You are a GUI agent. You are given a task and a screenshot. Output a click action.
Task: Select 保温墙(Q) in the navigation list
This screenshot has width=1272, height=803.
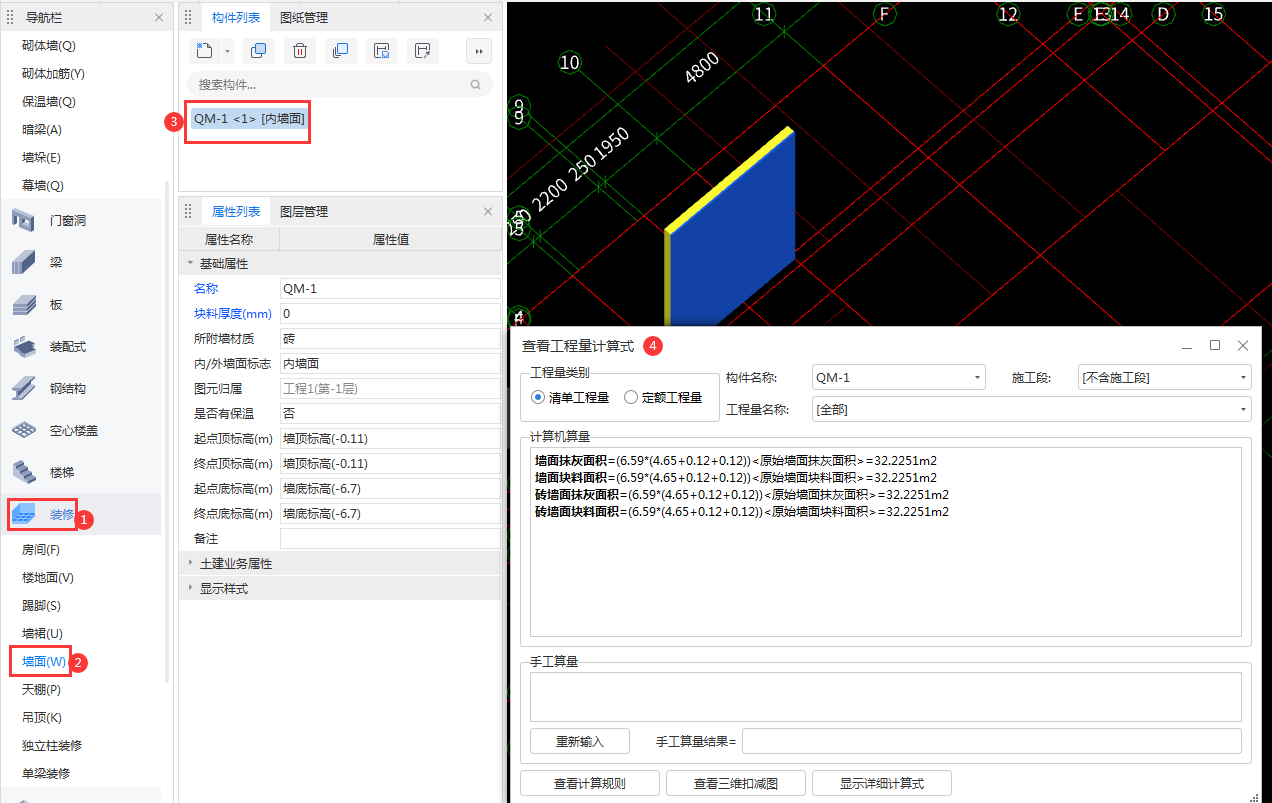tap(49, 101)
